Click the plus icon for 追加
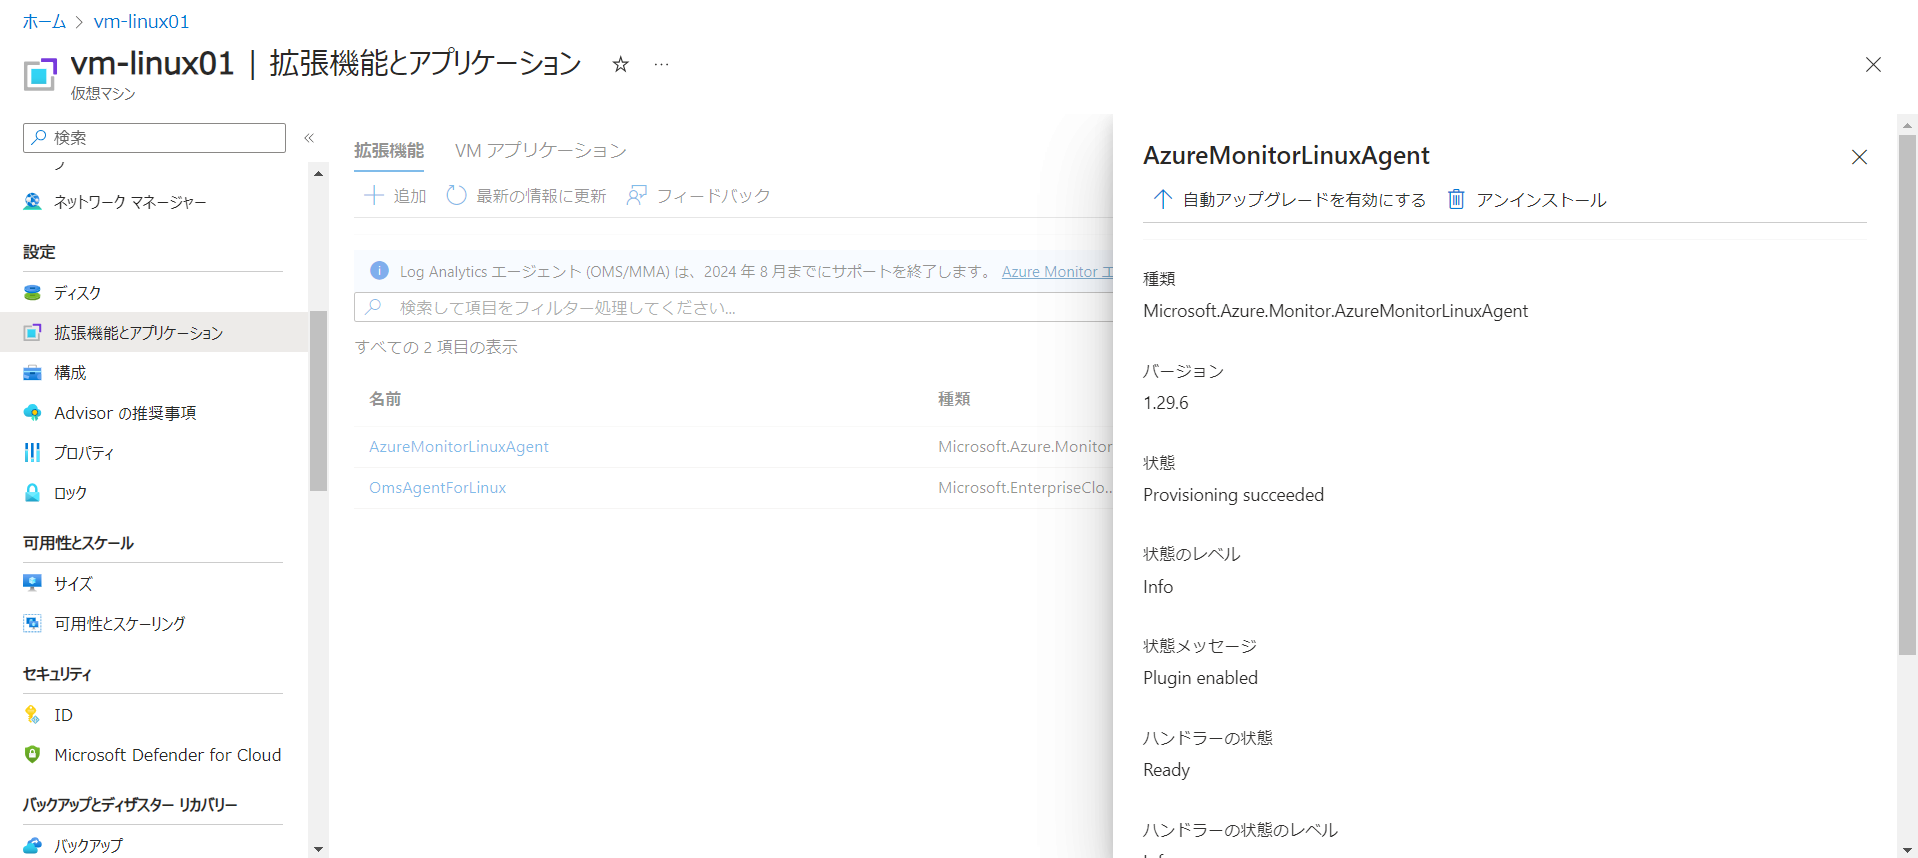 (373, 195)
